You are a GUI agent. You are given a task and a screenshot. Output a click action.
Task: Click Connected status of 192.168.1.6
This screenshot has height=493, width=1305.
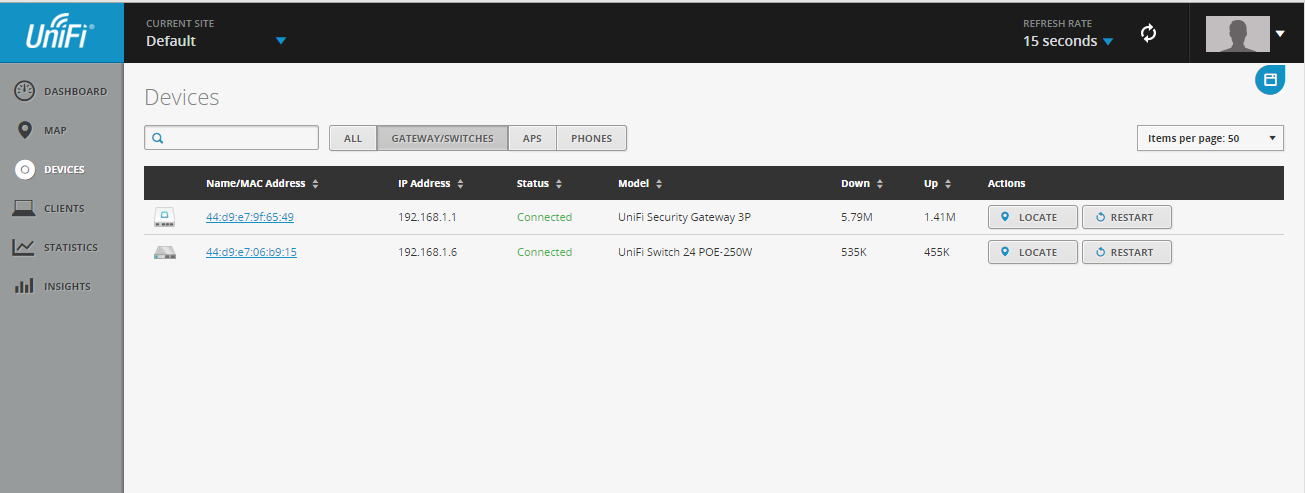tap(544, 252)
